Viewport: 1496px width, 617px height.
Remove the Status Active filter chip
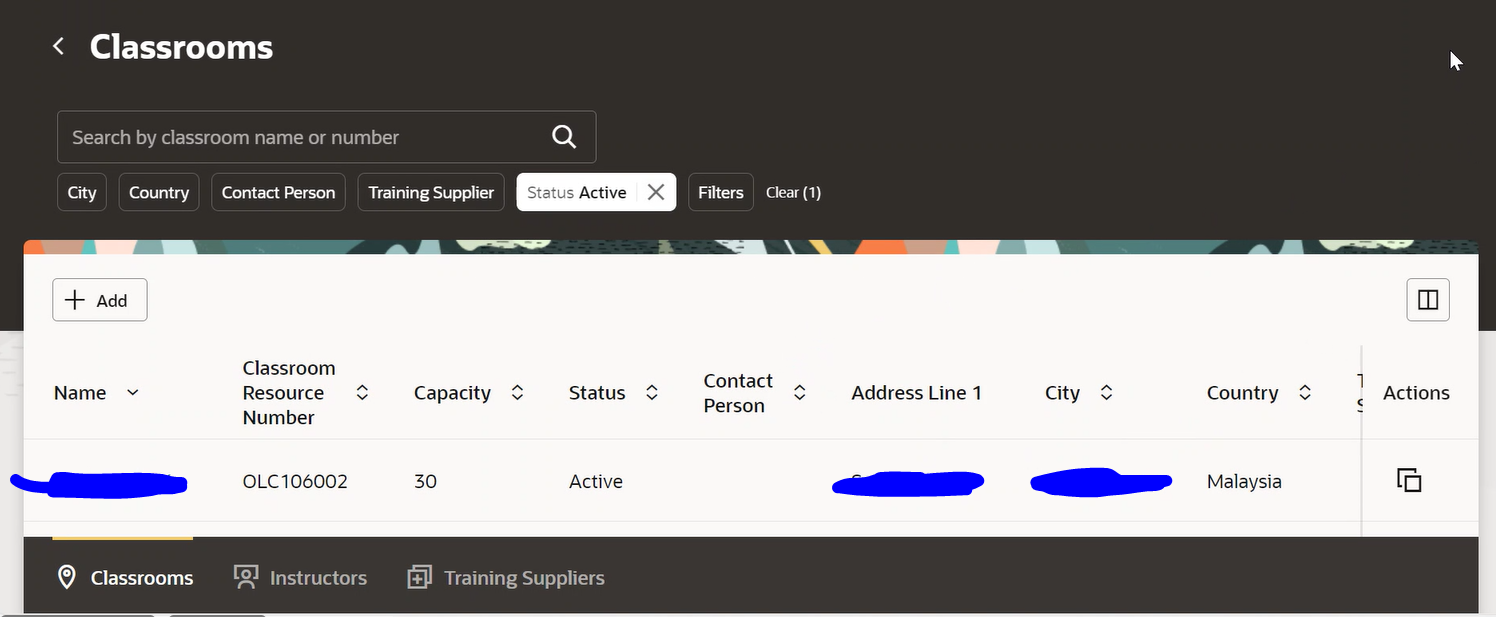point(657,191)
